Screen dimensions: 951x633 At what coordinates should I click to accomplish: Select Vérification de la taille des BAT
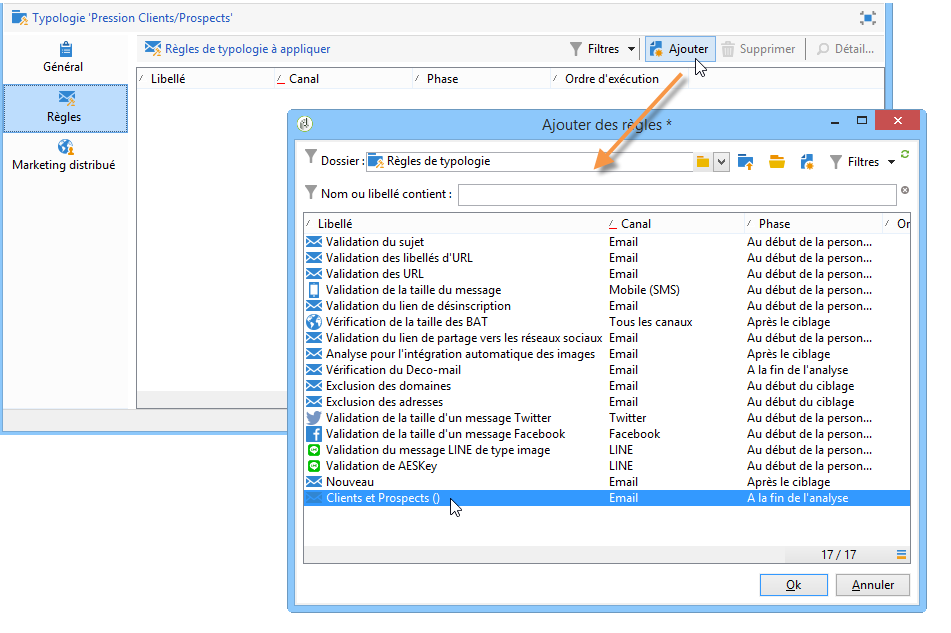pyautogui.click(x=607, y=322)
